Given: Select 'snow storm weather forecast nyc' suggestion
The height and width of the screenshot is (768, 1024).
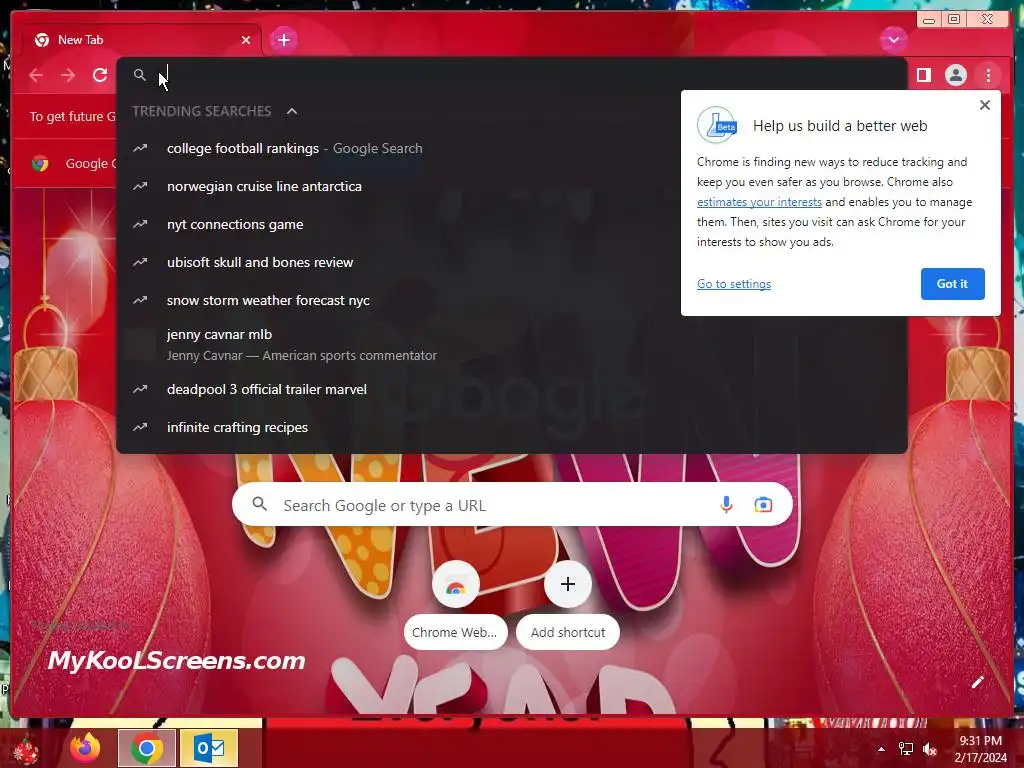Looking at the screenshot, I should [512, 300].
